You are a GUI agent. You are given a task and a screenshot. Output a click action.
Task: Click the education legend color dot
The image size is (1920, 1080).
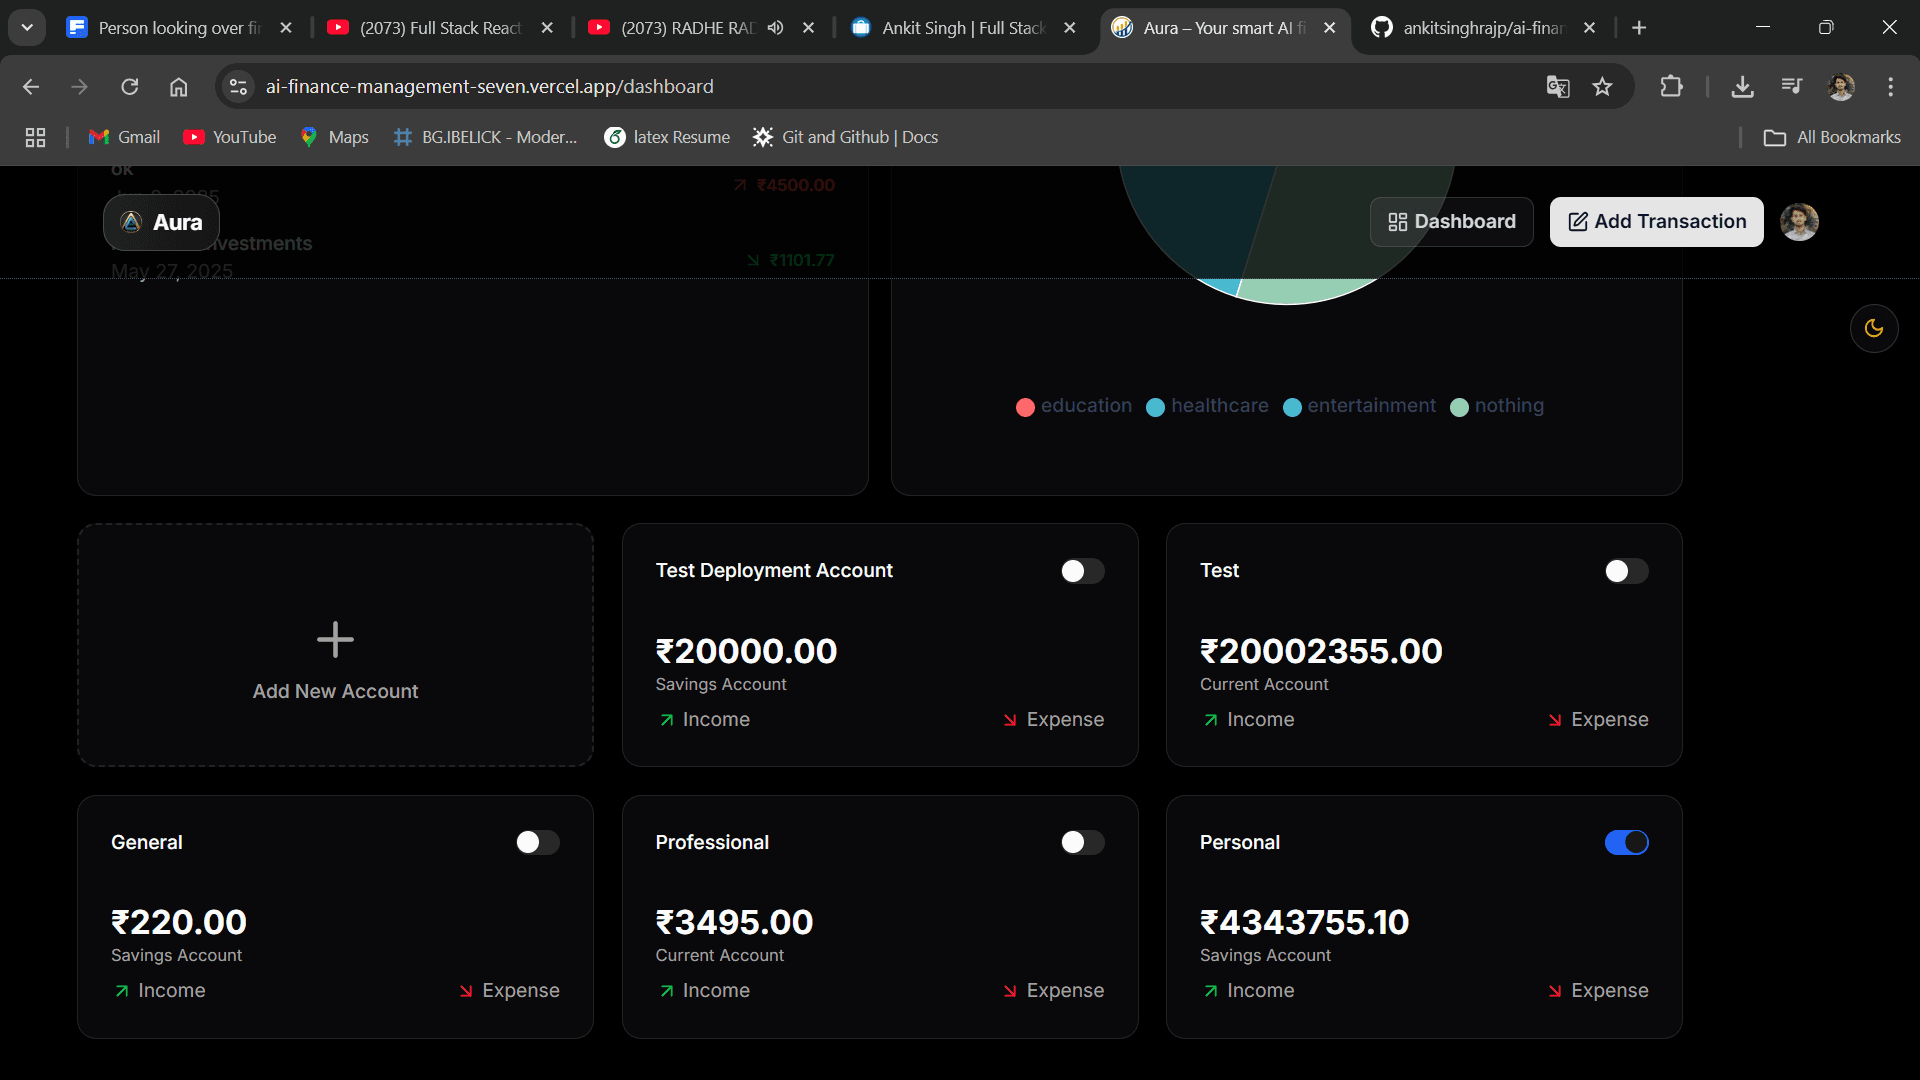[x=1025, y=407]
